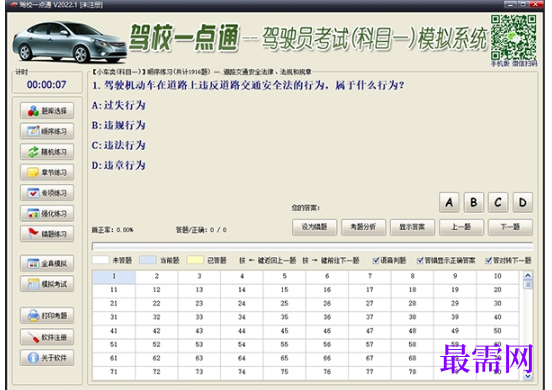The image size is (552, 390).
Task: Click the answer progress bar
Action: [x=312, y=246]
